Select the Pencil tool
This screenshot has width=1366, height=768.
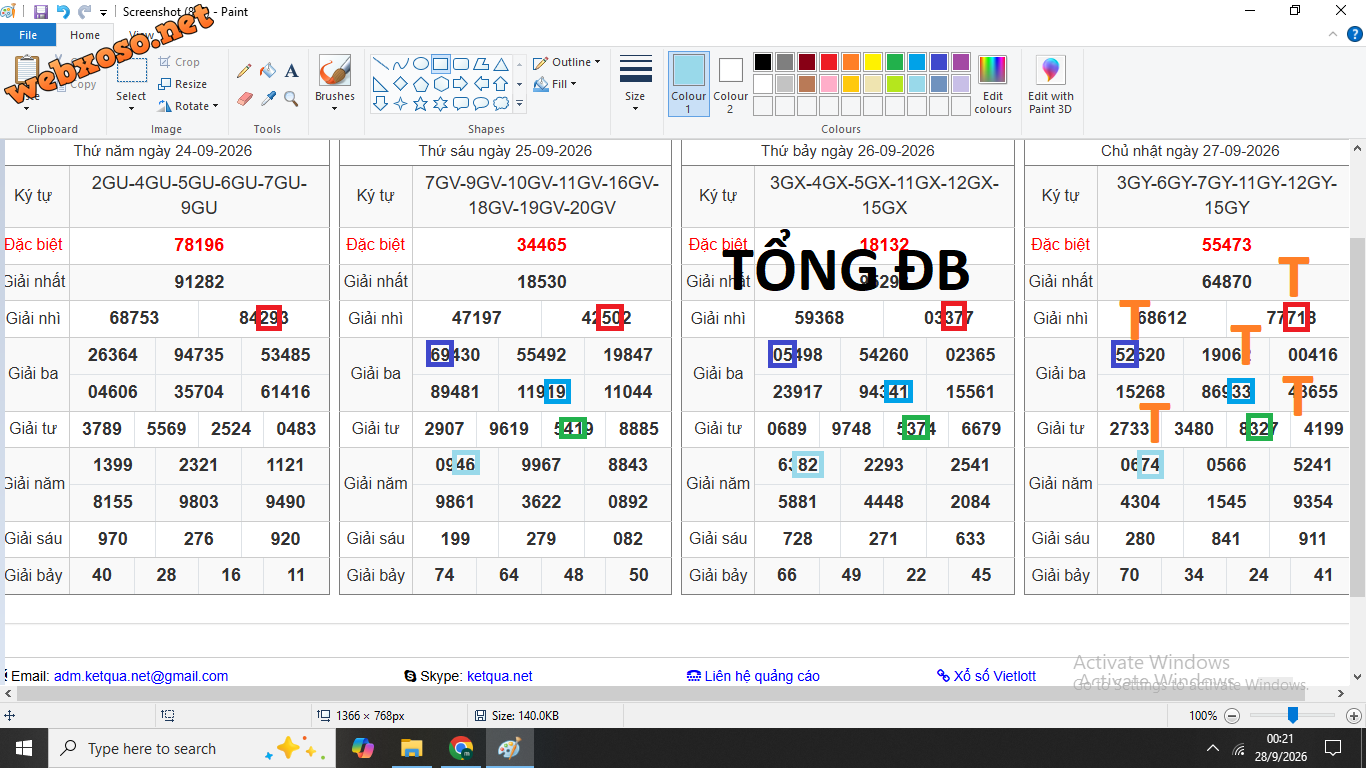point(244,71)
